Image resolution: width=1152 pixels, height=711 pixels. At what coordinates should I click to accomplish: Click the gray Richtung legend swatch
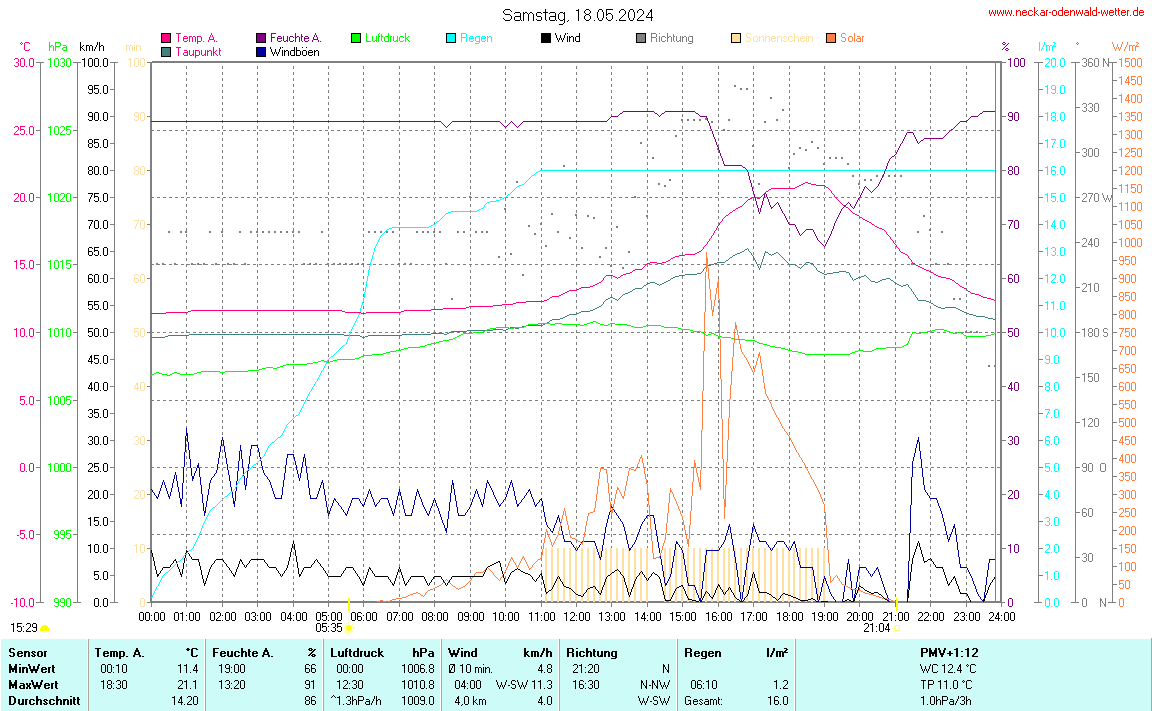pyautogui.click(x=641, y=38)
